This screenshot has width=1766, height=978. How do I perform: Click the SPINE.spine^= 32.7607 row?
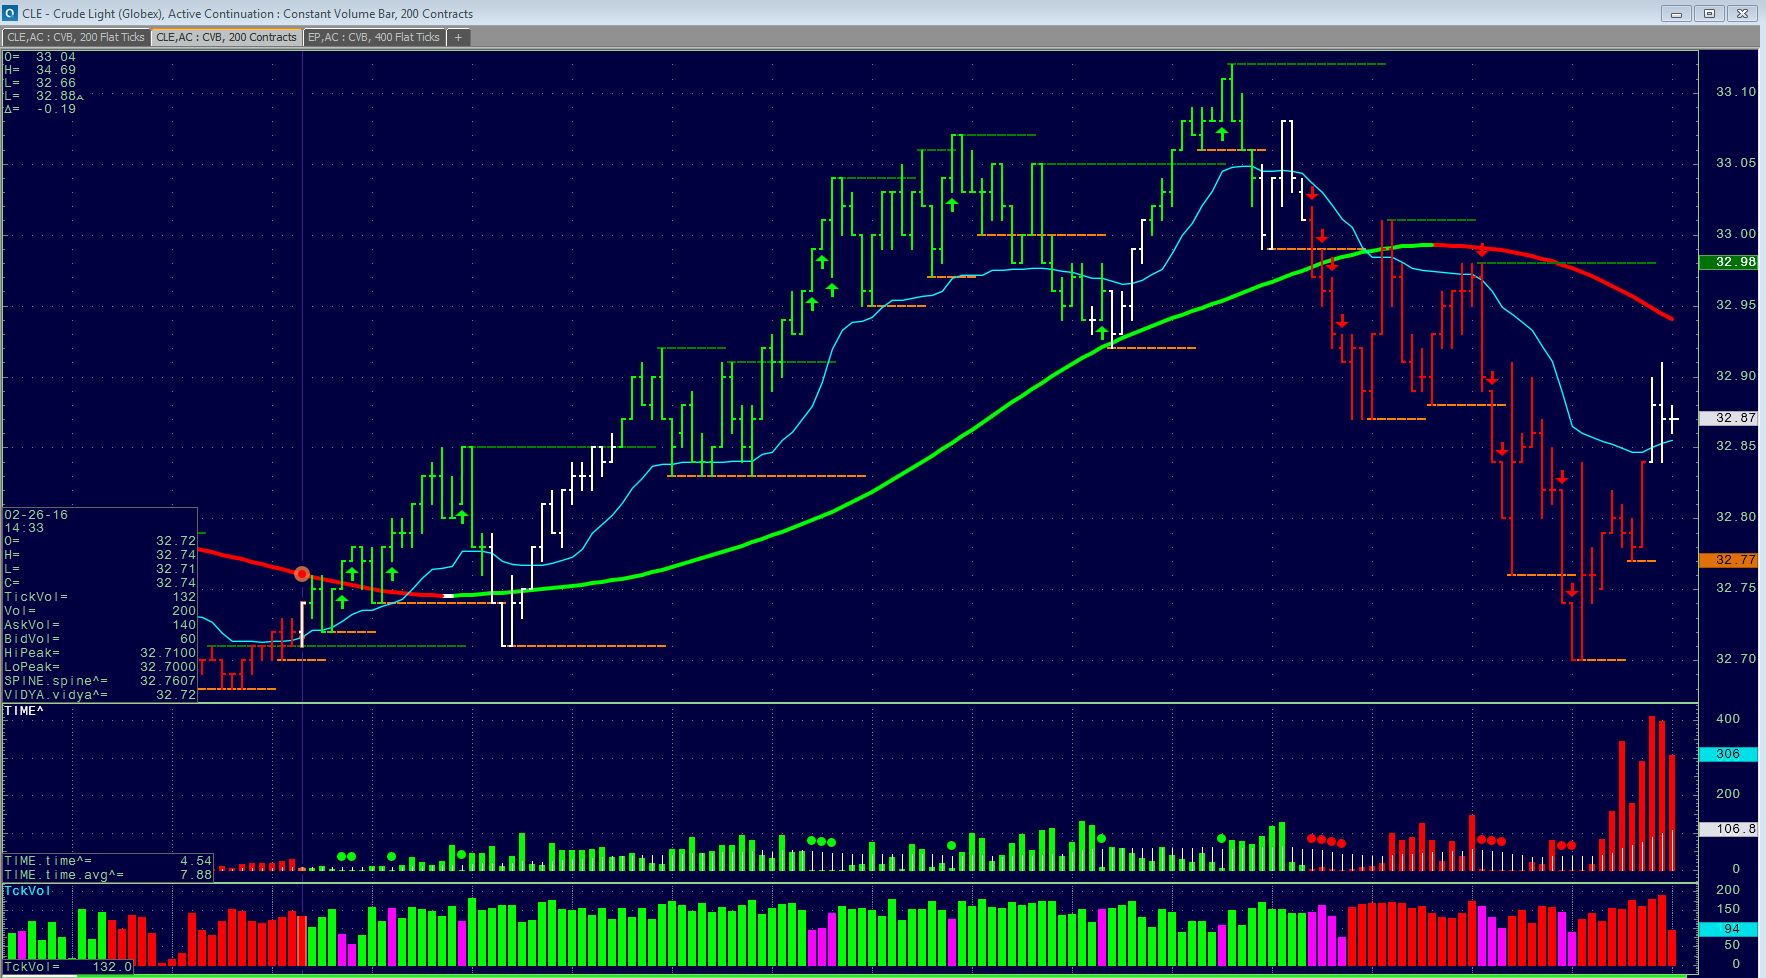tap(100, 681)
